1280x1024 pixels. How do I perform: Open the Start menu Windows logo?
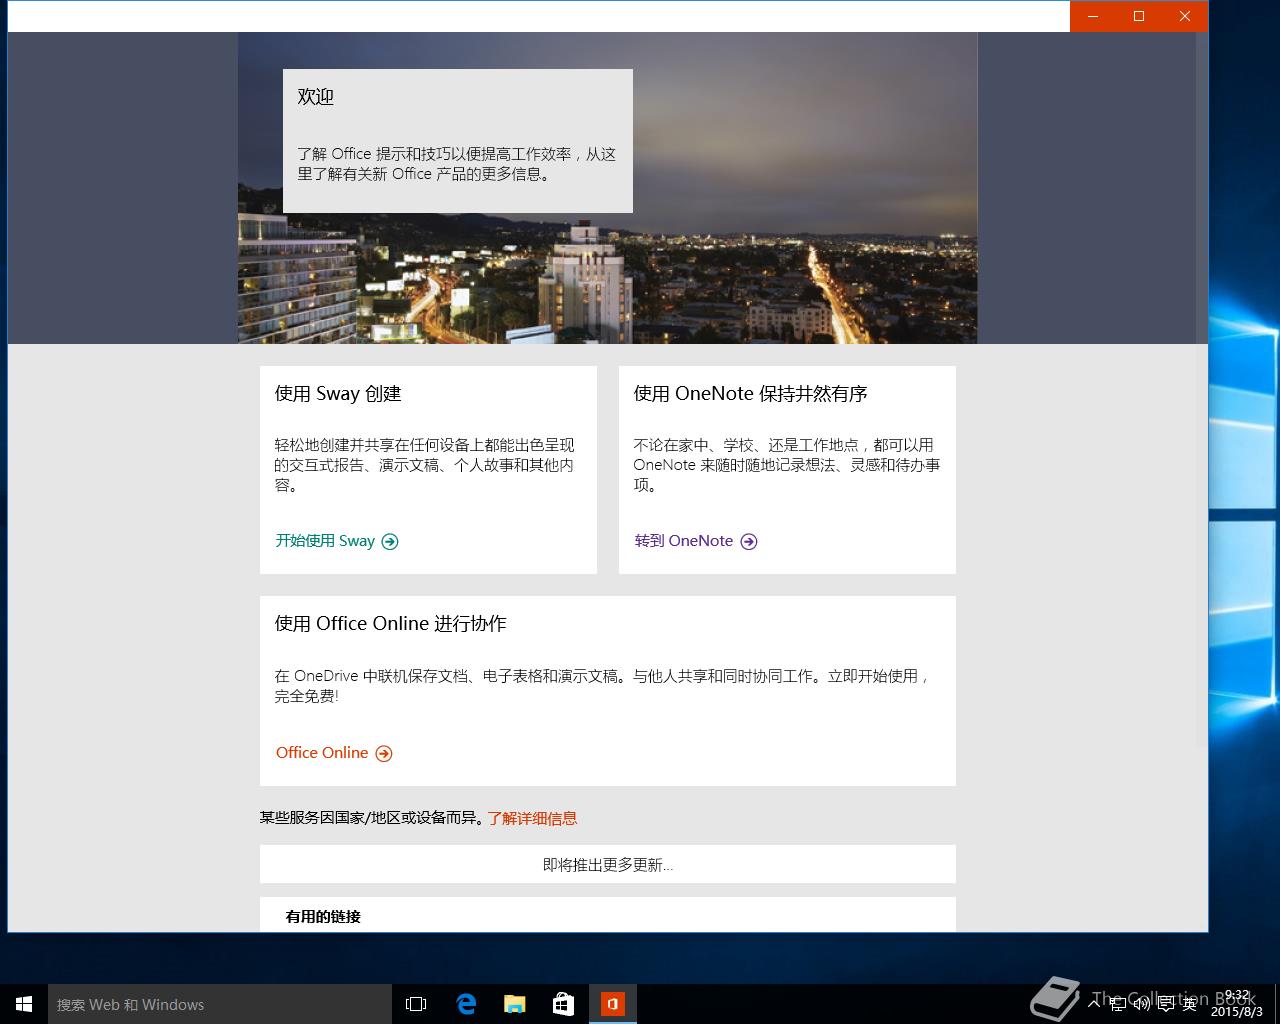pyautogui.click(x=24, y=1004)
